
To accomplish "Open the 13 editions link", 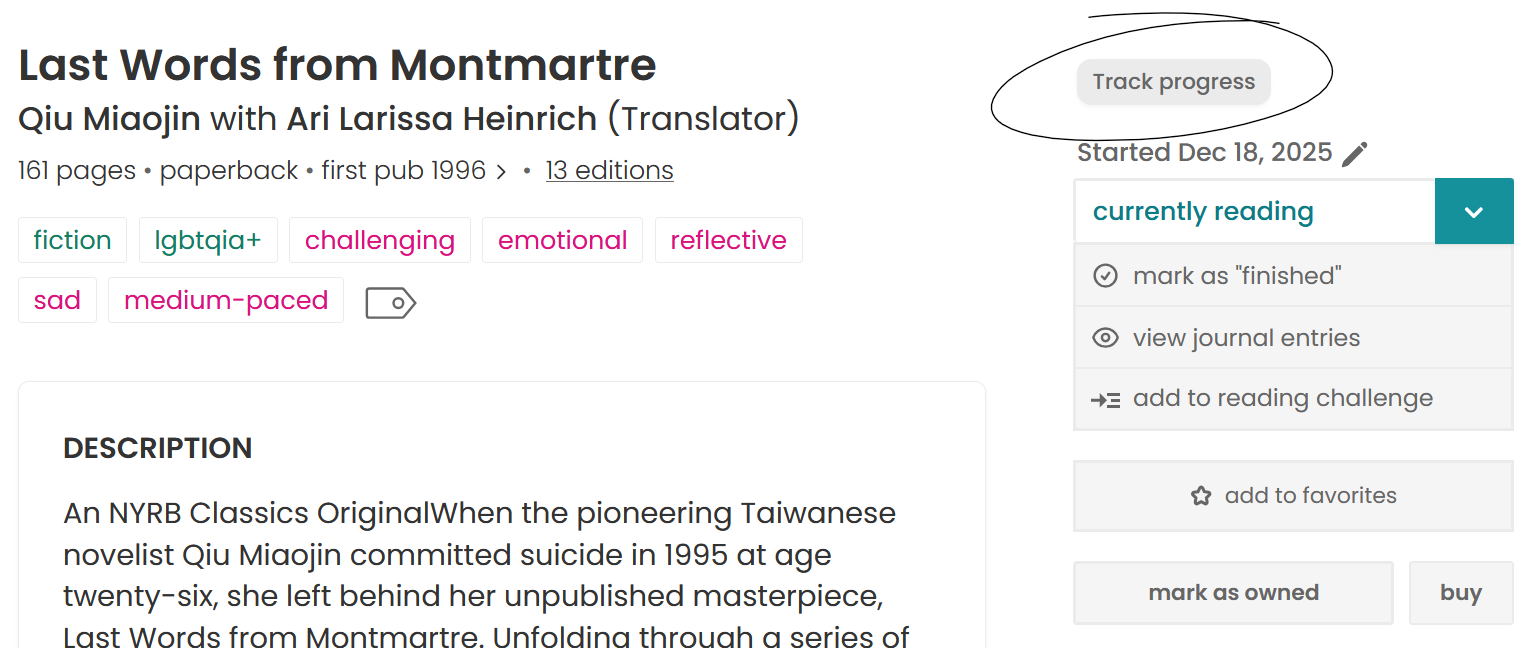I will (x=609, y=171).
